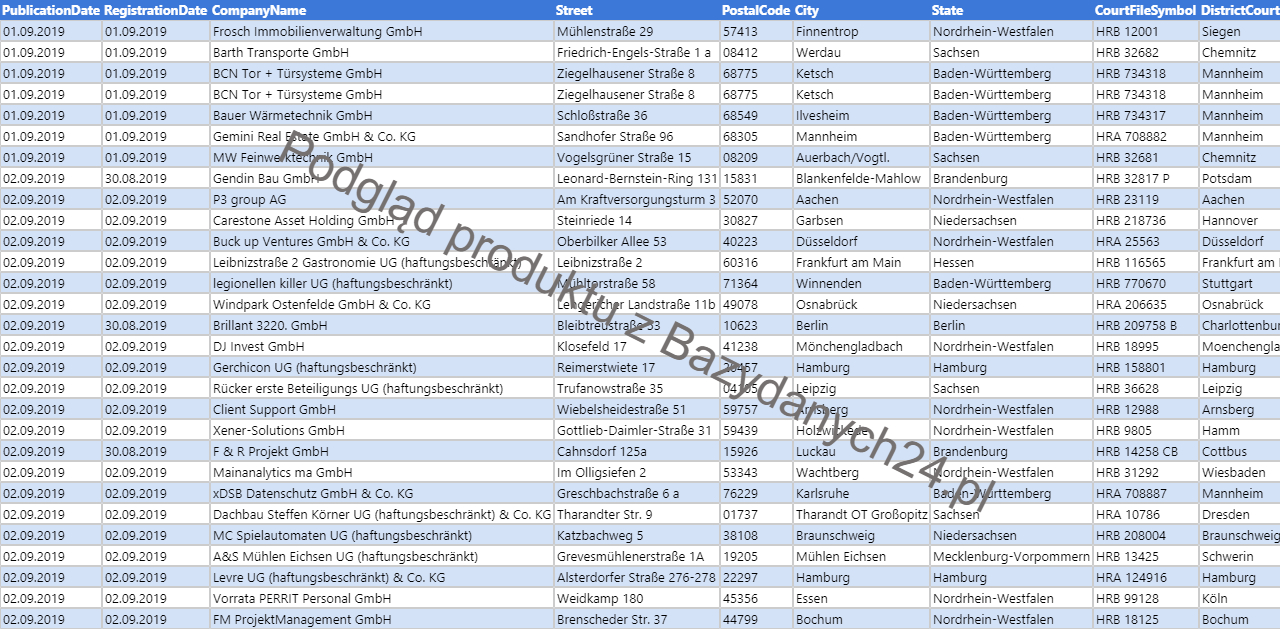Click court file cell HRB 32817 P
Screen dimensions: 1280x630
(x=1145, y=178)
